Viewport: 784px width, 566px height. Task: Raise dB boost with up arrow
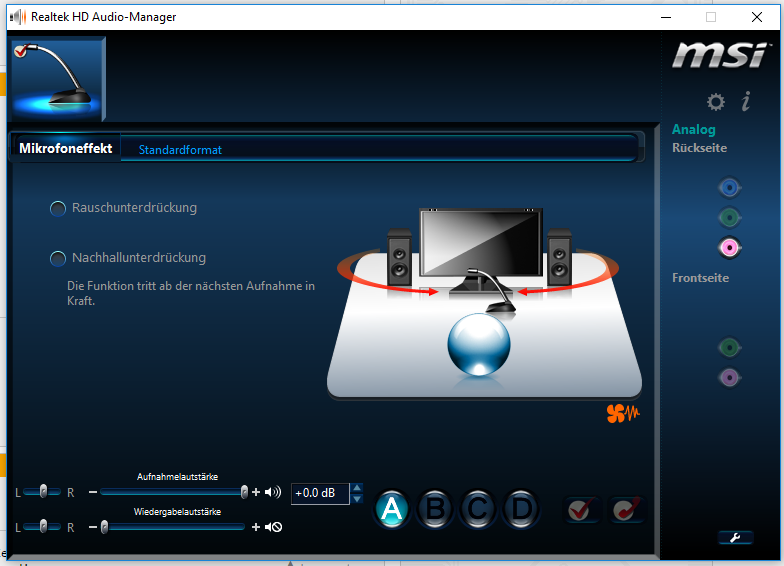pyautogui.click(x=357, y=488)
